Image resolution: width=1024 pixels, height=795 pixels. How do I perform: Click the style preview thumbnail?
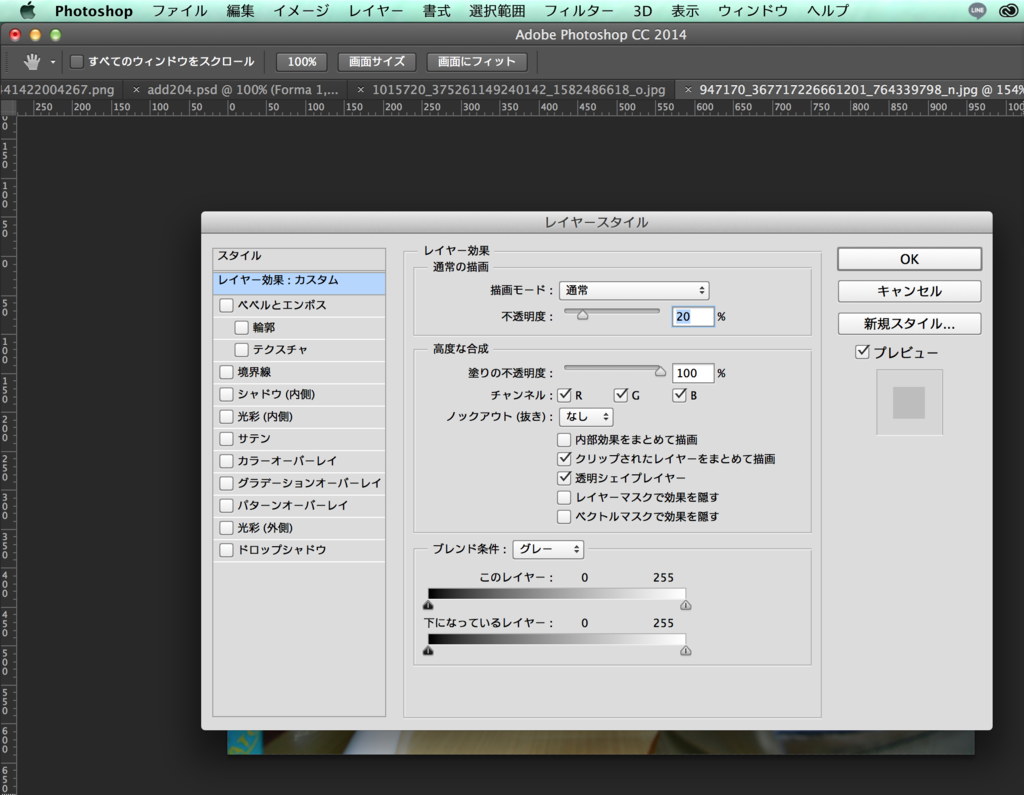pyautogui.click(x=909, y=402)
